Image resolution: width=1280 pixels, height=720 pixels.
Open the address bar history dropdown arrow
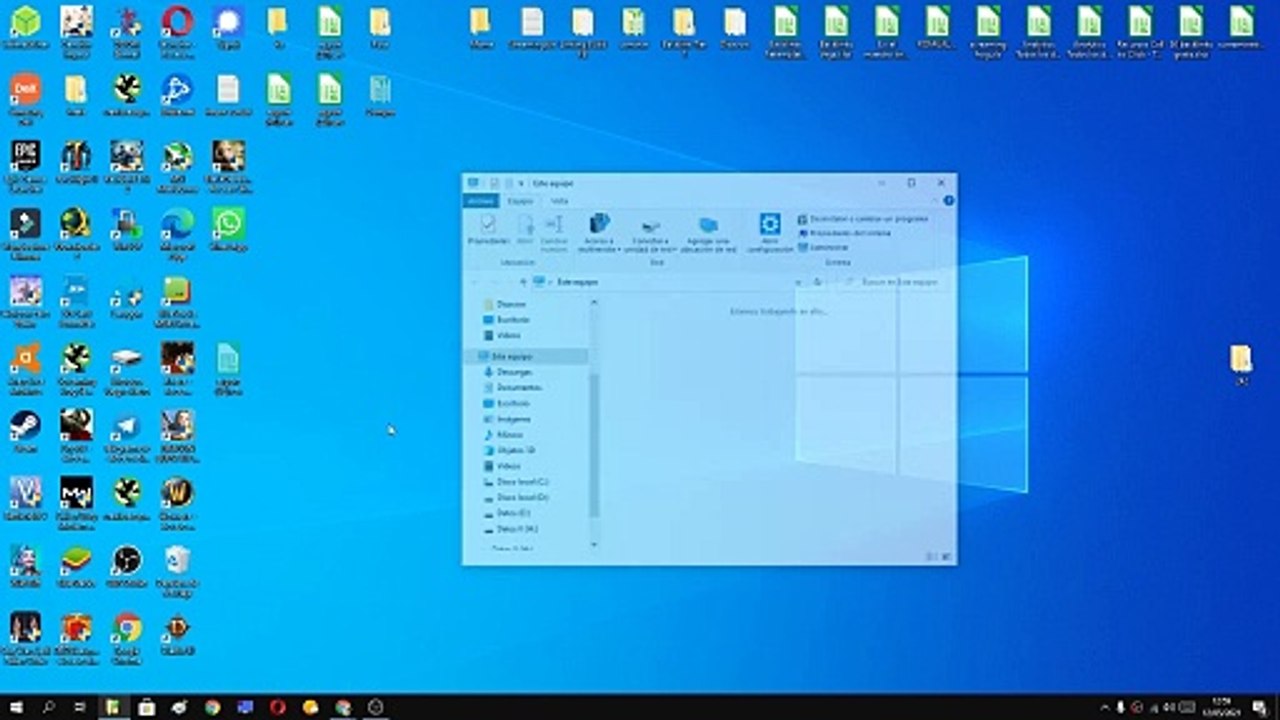(798, 283)
